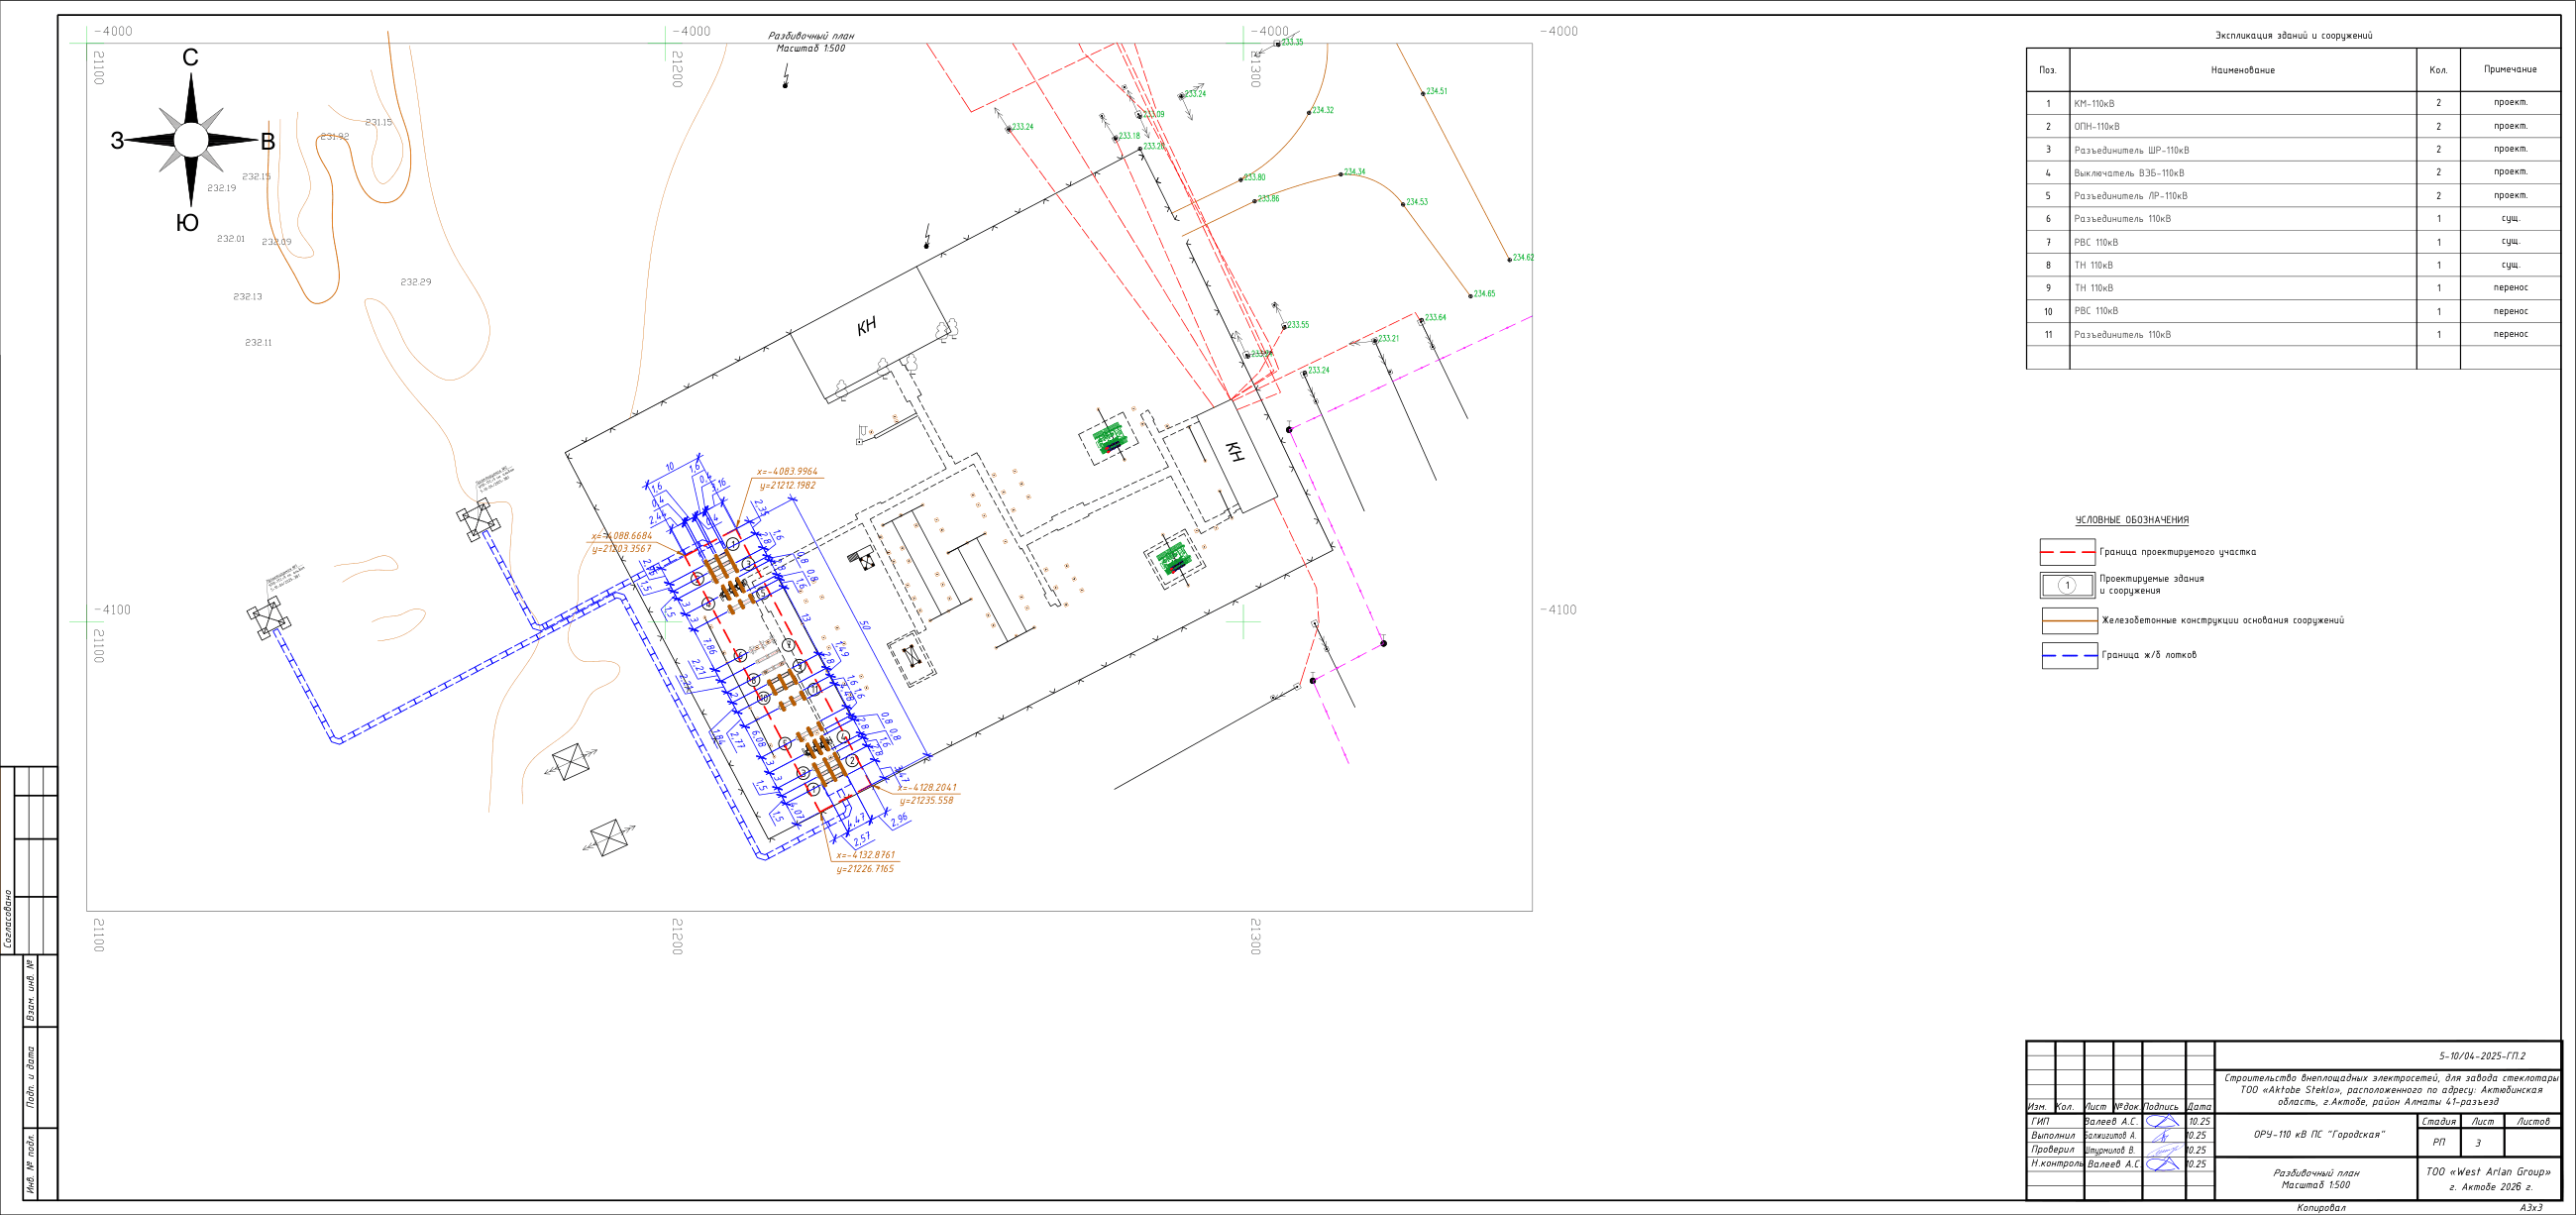2576x1215 pixels.
Task: Click the green elevation mark "234.51"
Action: point(1437,92)
